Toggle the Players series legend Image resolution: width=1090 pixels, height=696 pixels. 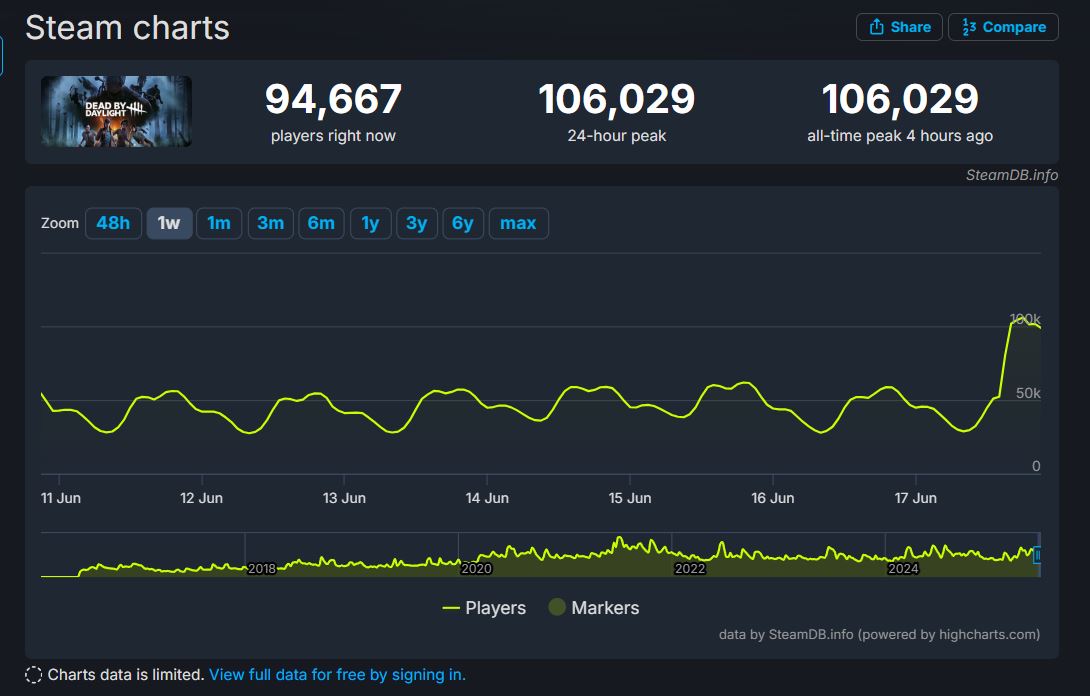point(484,608)
